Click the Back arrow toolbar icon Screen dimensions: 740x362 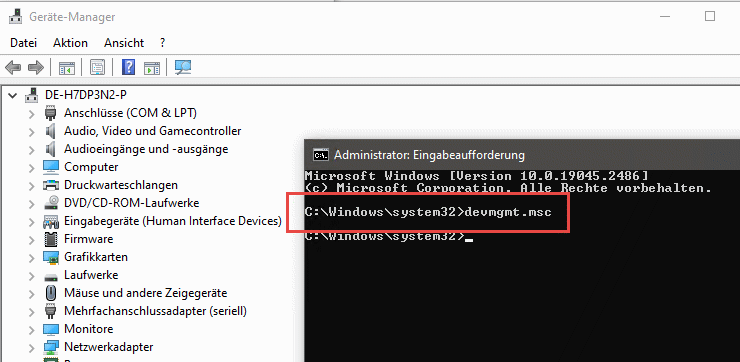(13, 67)
